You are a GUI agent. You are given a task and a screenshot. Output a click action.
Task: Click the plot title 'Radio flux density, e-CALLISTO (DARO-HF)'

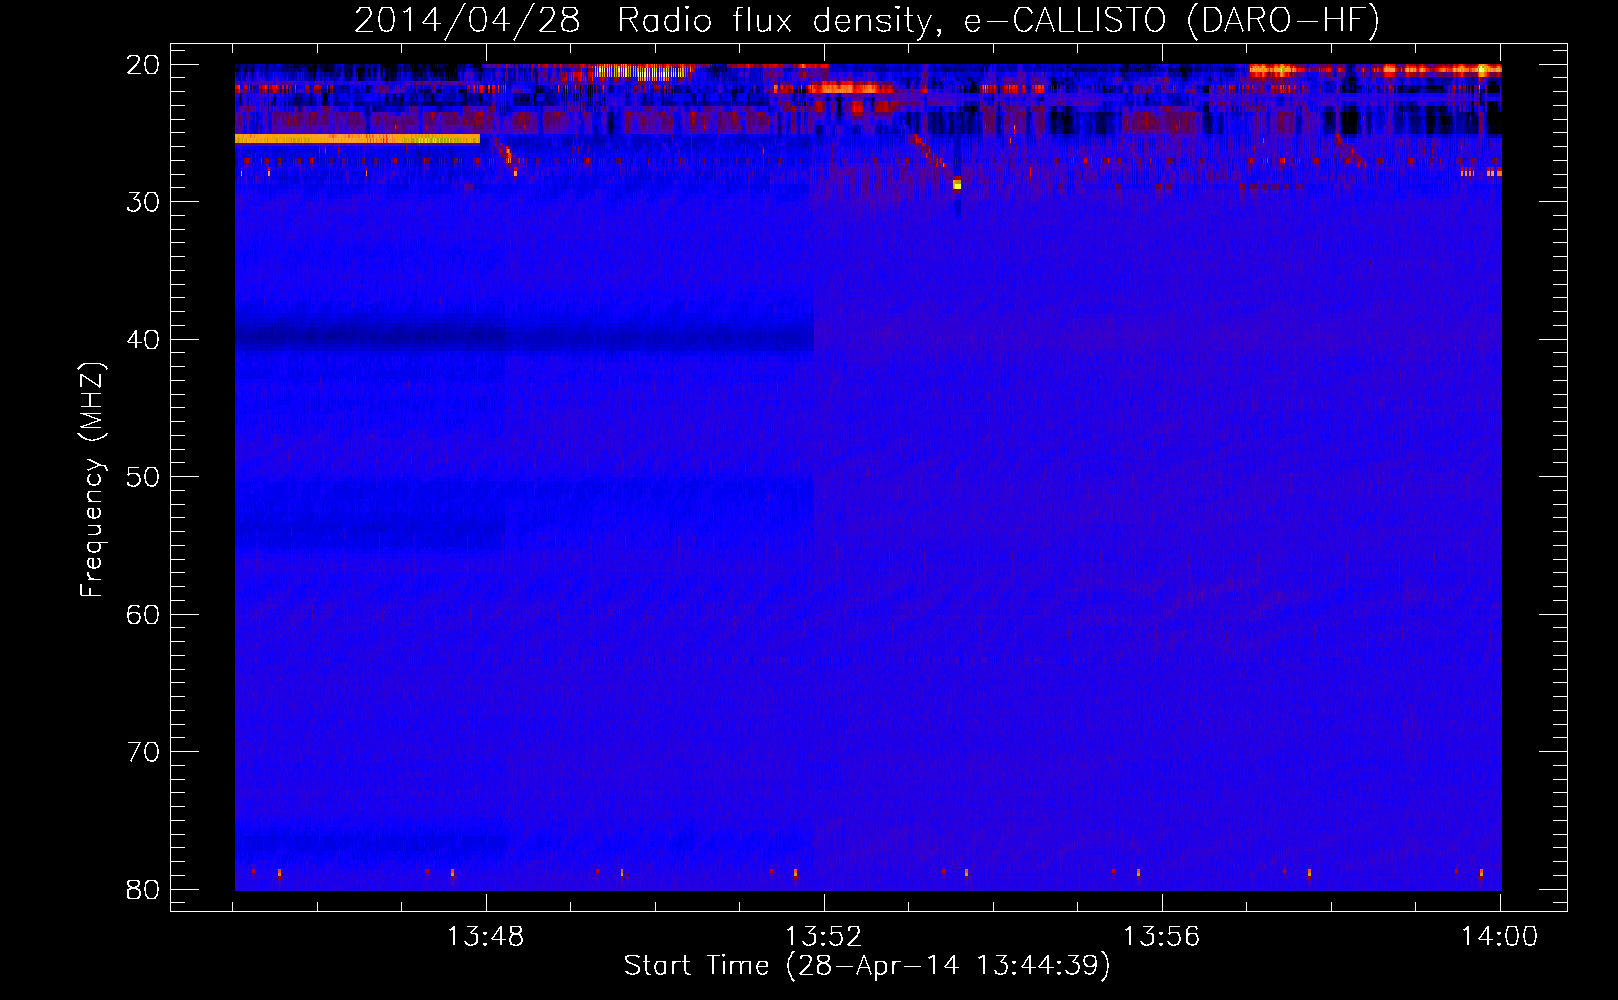click(998, 20)
